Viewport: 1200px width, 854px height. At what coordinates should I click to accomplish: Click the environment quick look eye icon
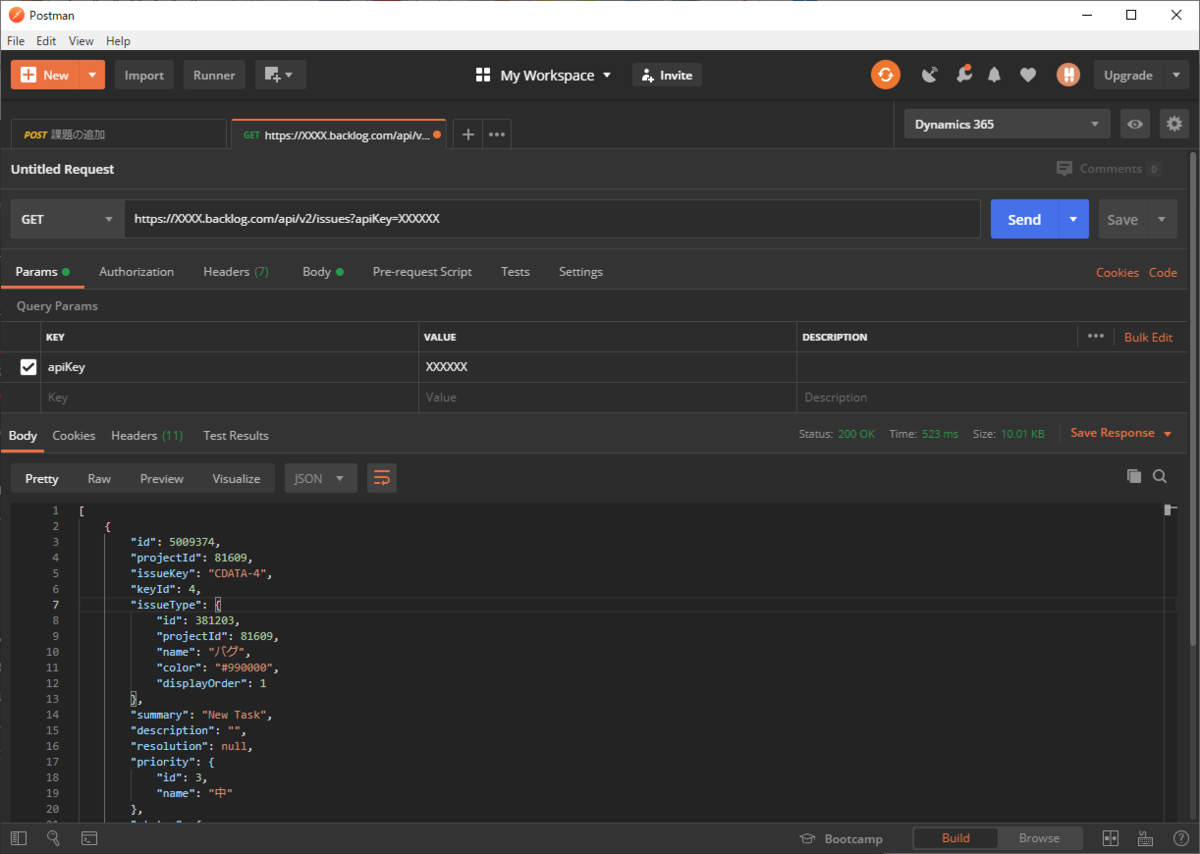1135,124
